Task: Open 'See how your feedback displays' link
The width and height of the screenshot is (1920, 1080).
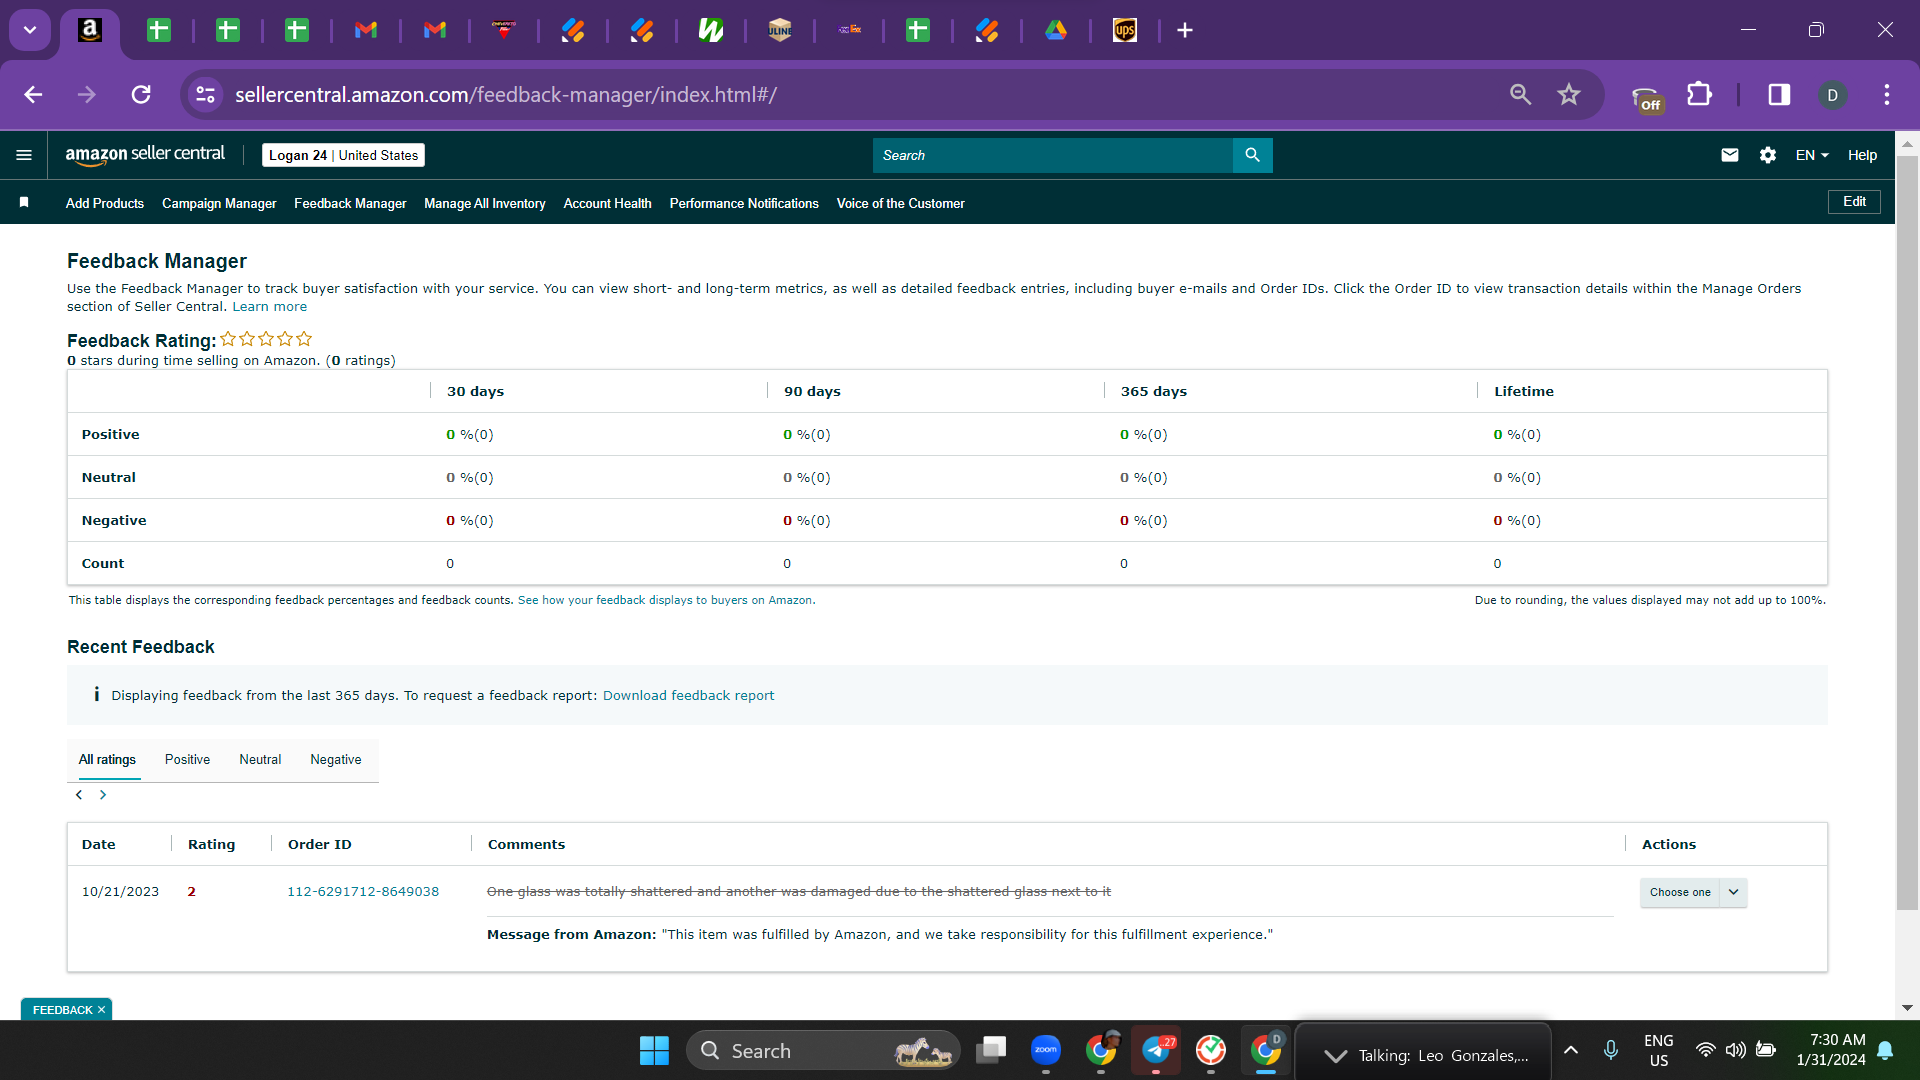Action: coord(666,600)
